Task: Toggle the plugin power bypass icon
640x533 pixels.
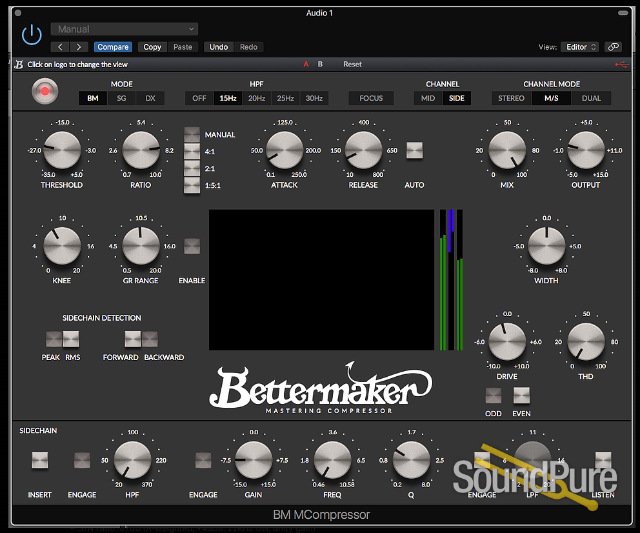Action: coord(32,35)
